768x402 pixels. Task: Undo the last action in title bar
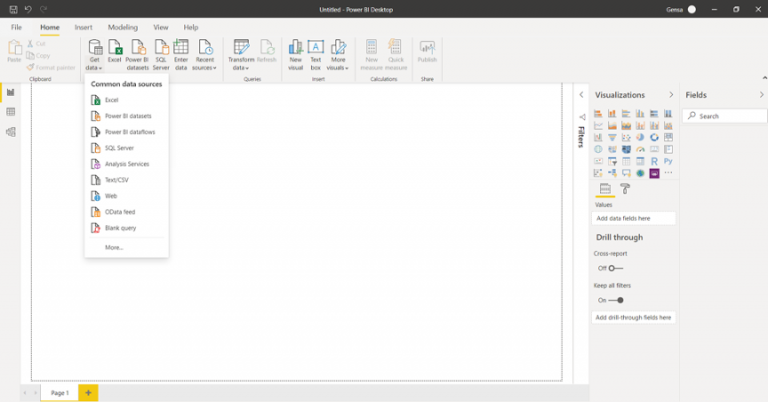(x=28, y=9)
